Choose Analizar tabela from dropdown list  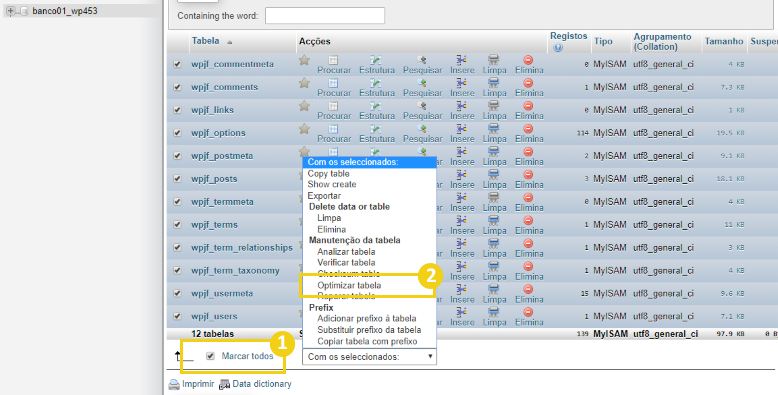pos(346,252)
